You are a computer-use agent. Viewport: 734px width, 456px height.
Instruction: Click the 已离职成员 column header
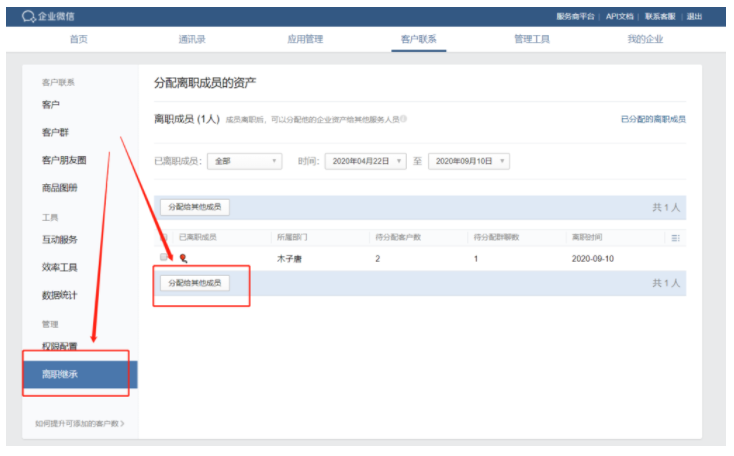coord(198,237)
